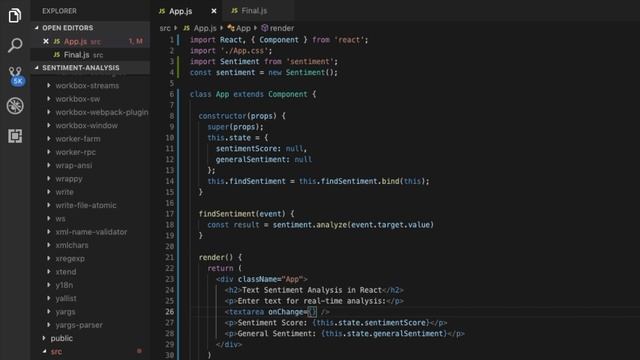640x360 pixels.
Task: Click 'Text Sentiment Analysis in React' heading
Action: pyautogui.click(x=312, y=290)
